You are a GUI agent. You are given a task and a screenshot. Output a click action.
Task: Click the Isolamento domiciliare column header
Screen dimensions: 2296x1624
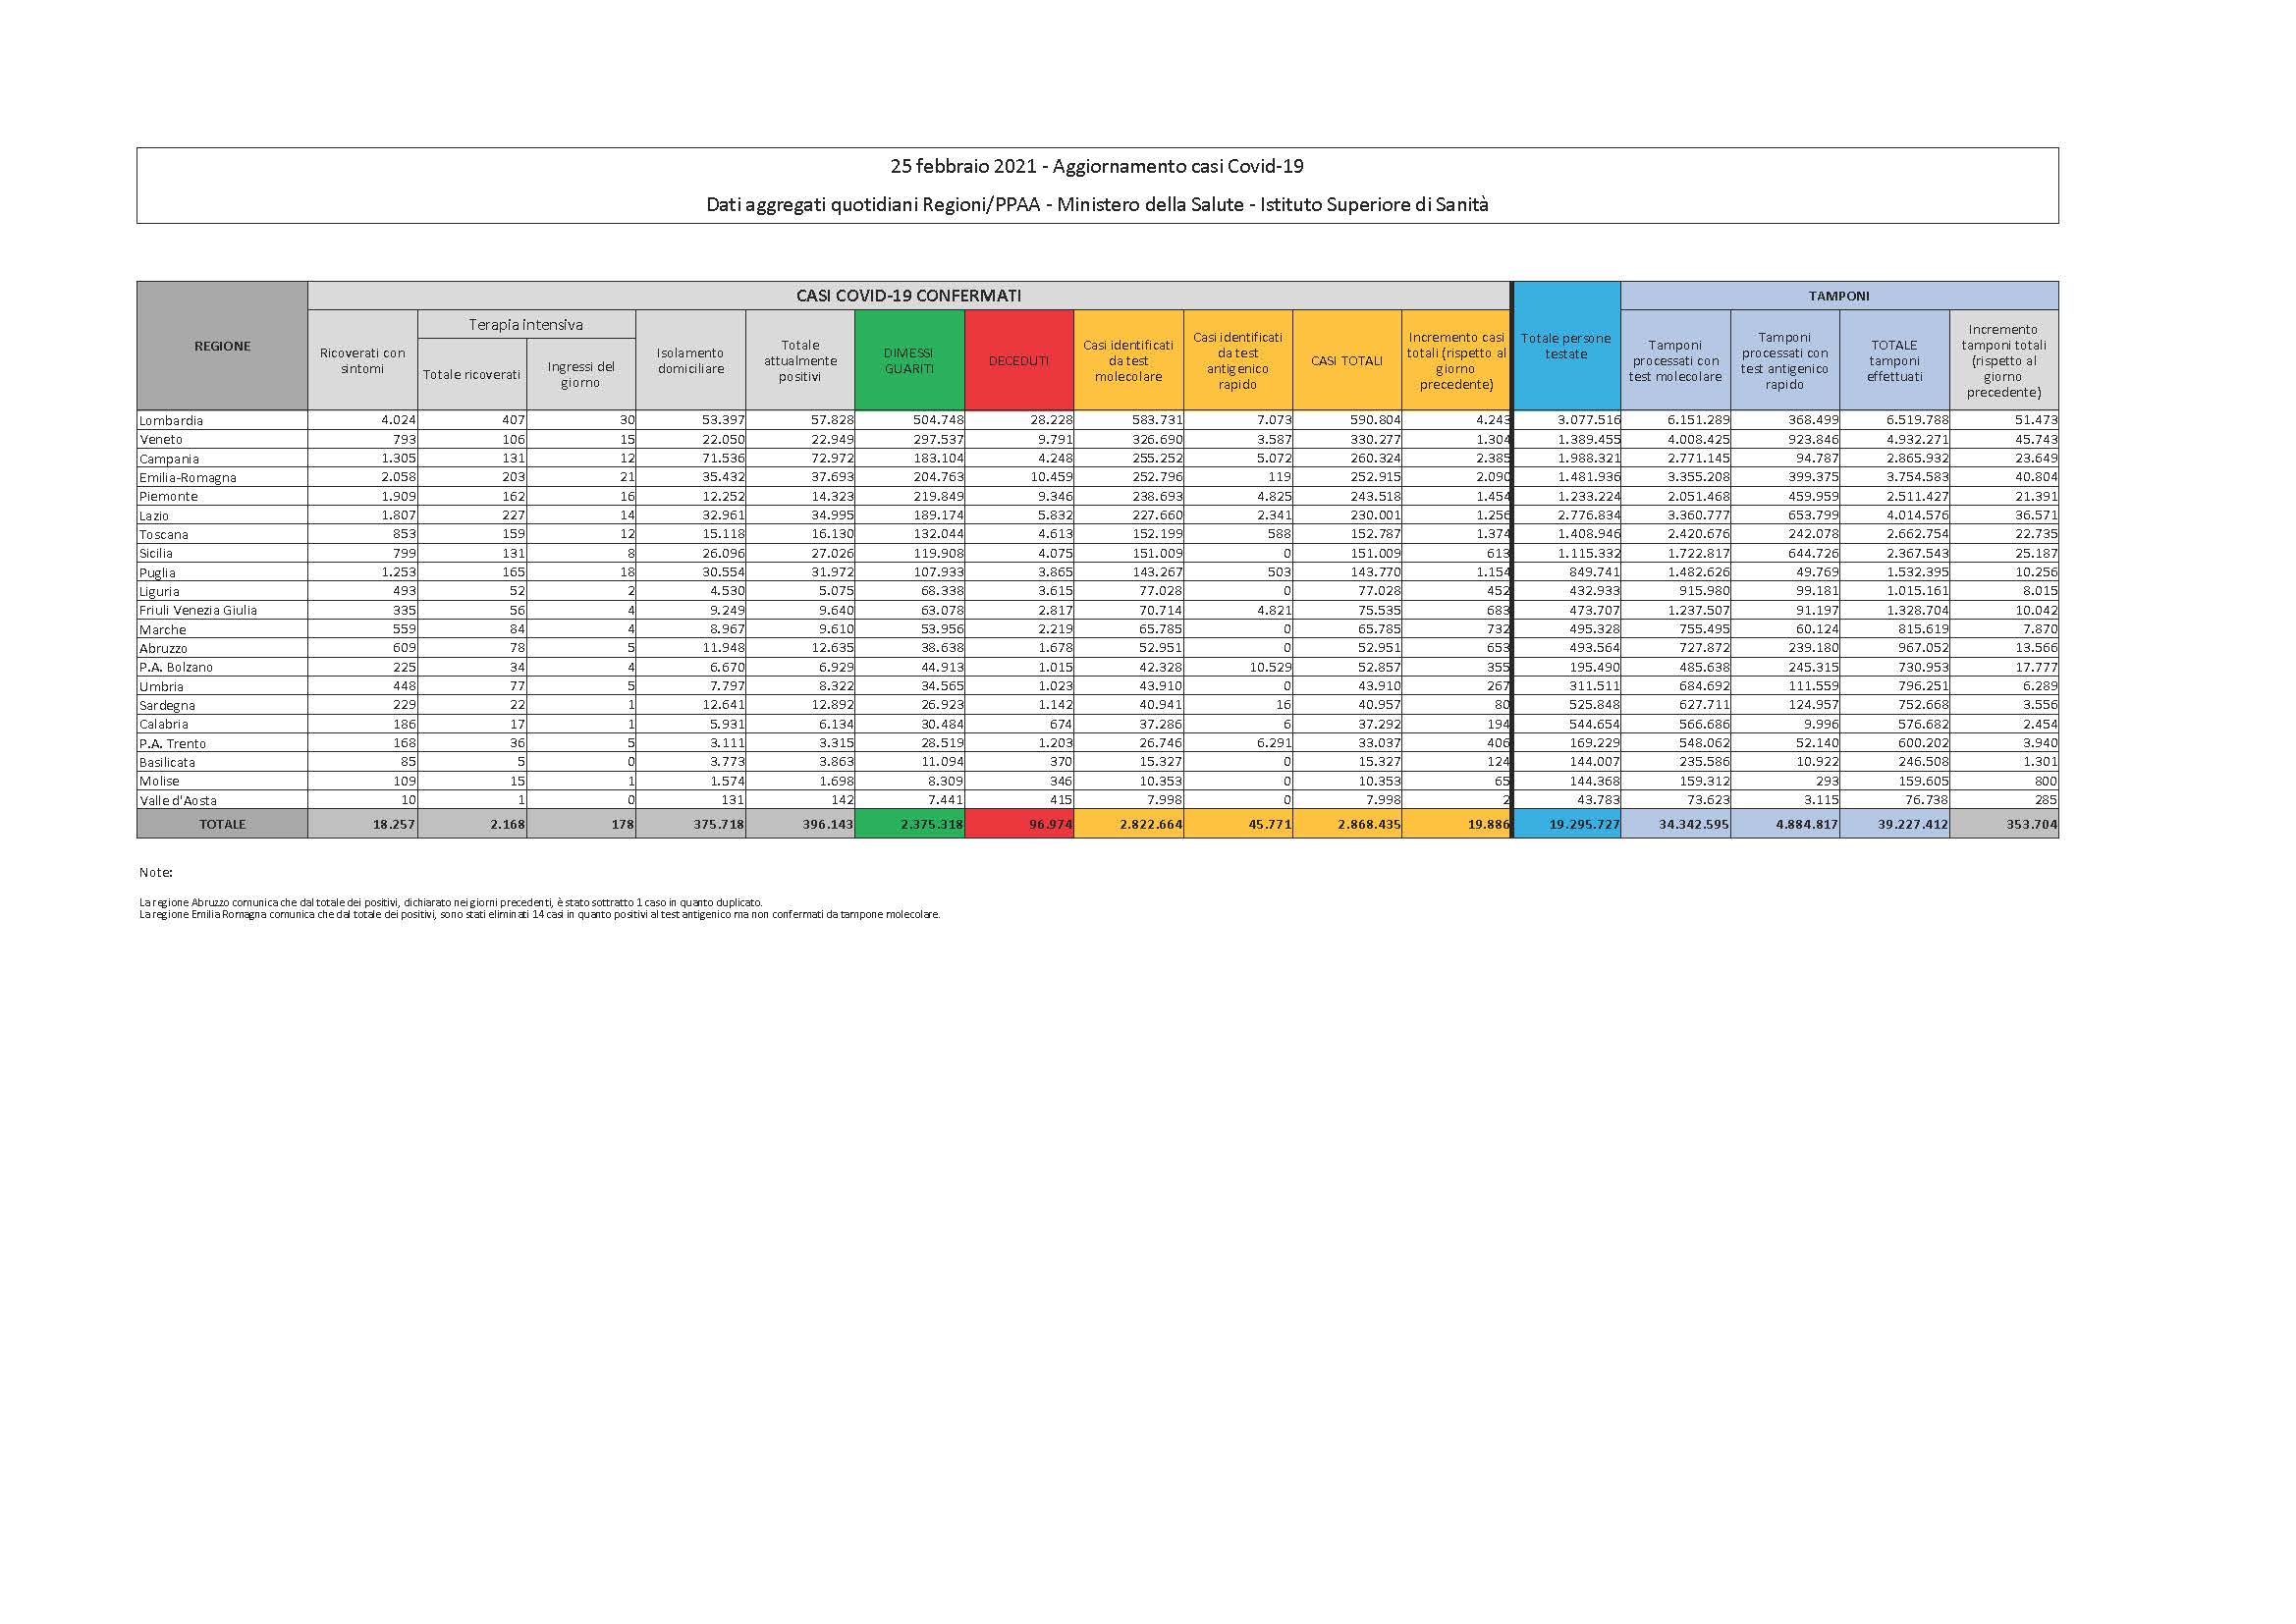point(690,360)
